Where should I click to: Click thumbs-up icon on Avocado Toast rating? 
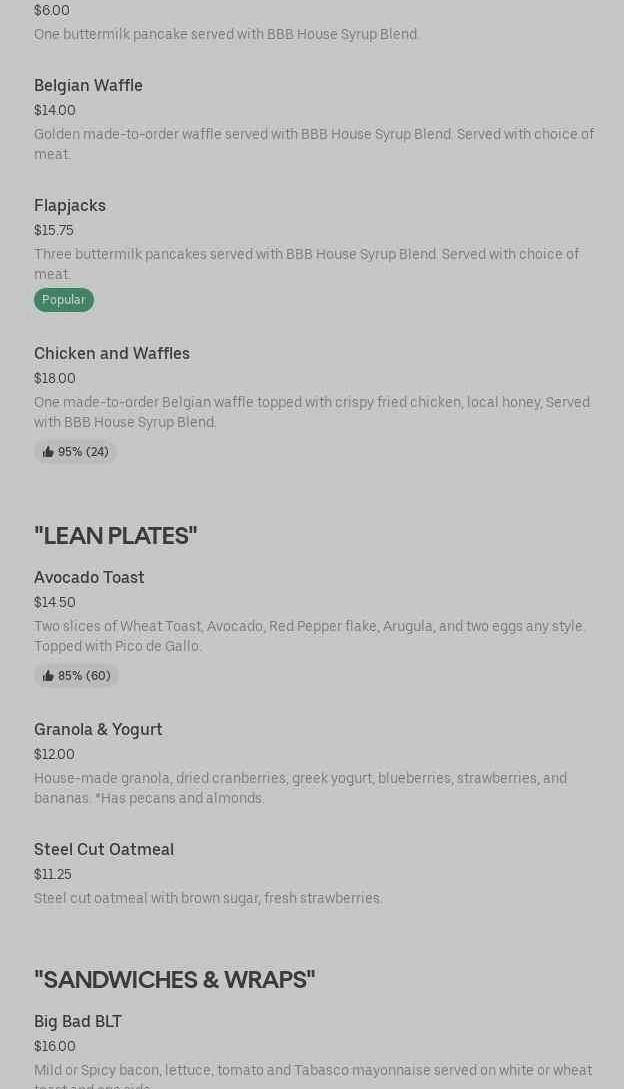48,676
